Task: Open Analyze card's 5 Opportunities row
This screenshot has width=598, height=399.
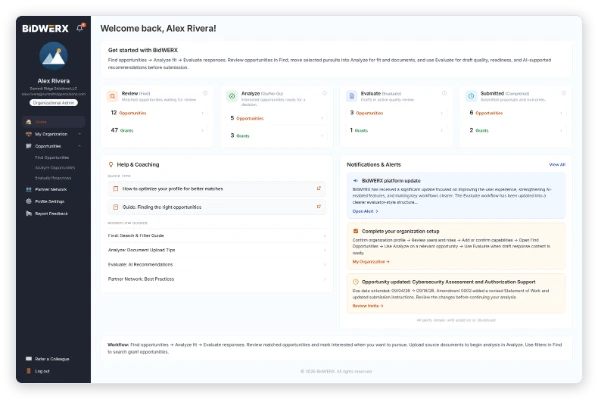Action: pos(277,118)
